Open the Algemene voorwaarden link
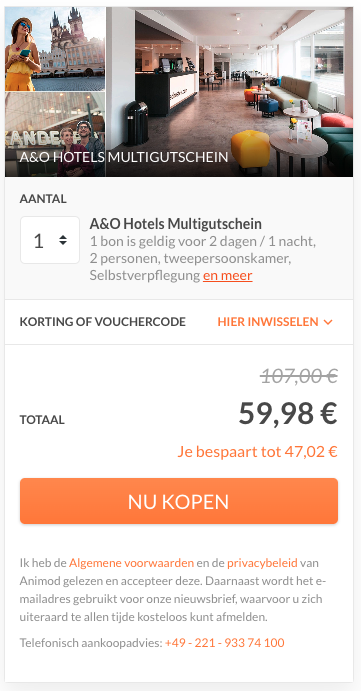 [131, 563]
